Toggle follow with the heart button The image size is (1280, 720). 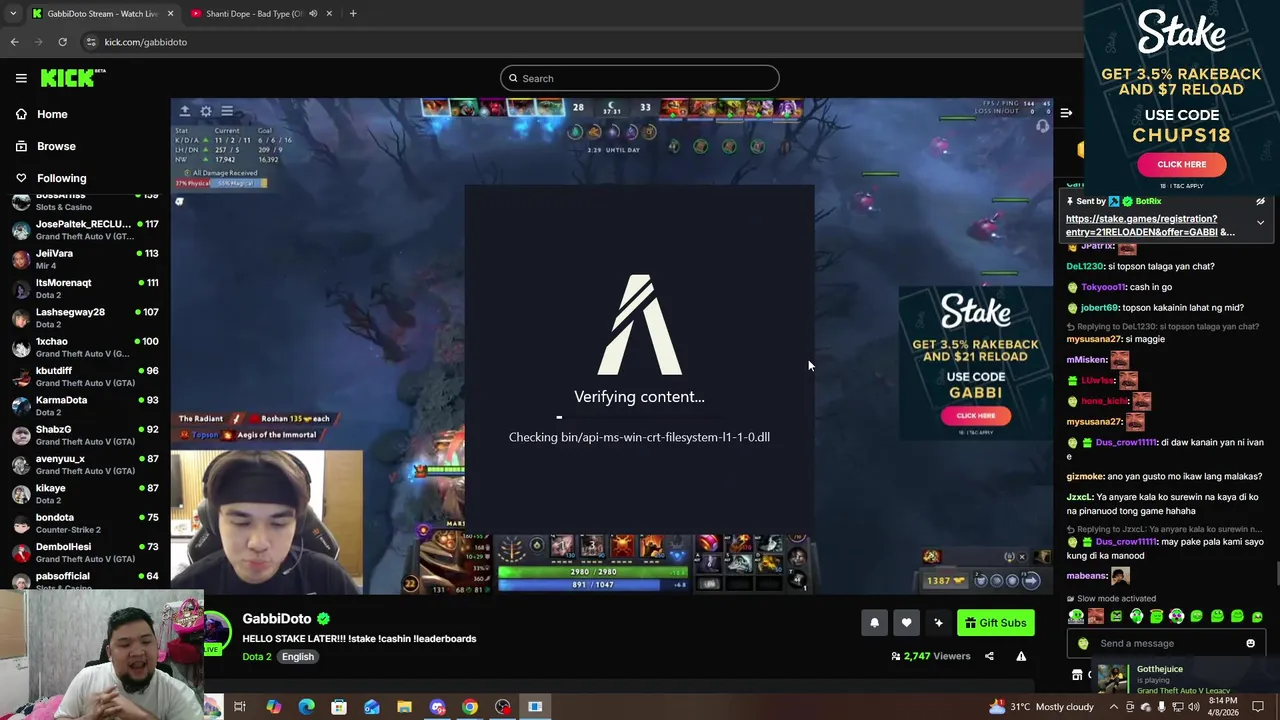tap(906, 623)
